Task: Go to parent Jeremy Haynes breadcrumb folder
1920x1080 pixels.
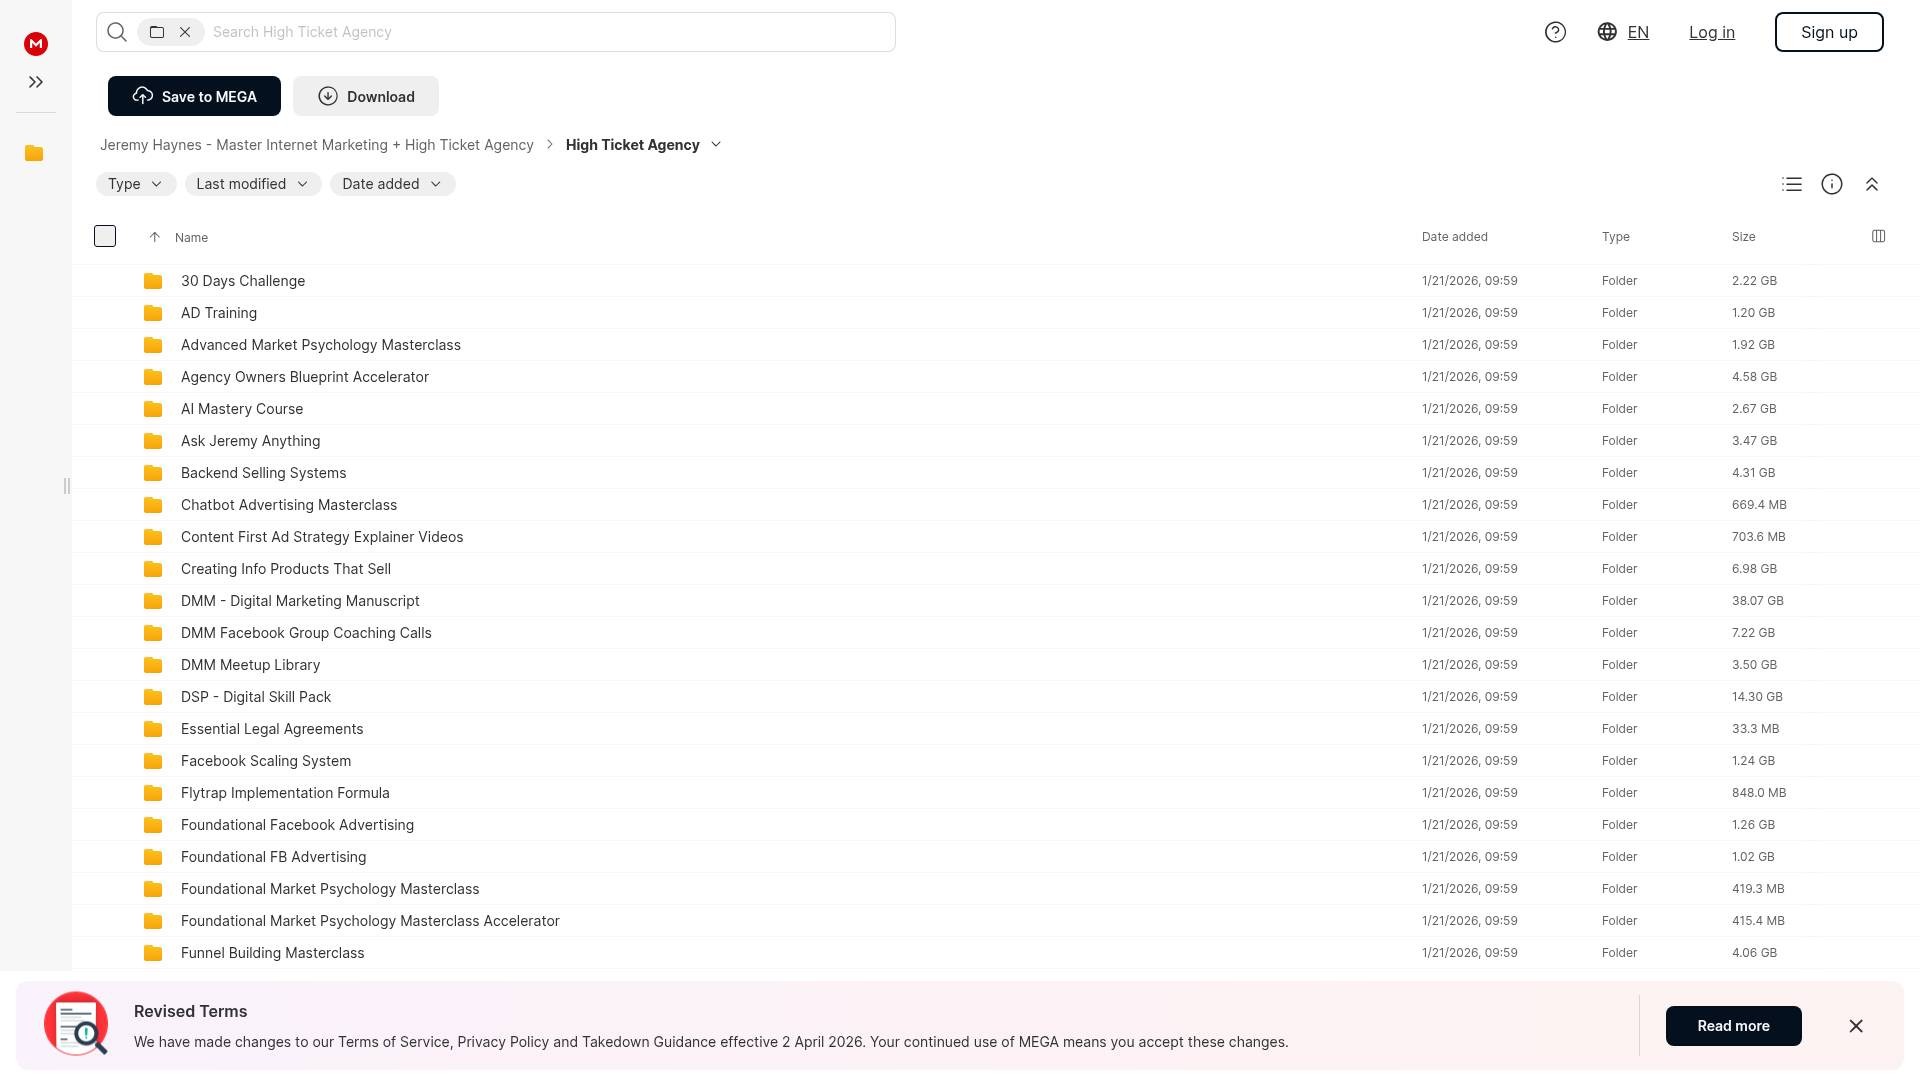Action: pyautogui.click(x=316, y=145)
